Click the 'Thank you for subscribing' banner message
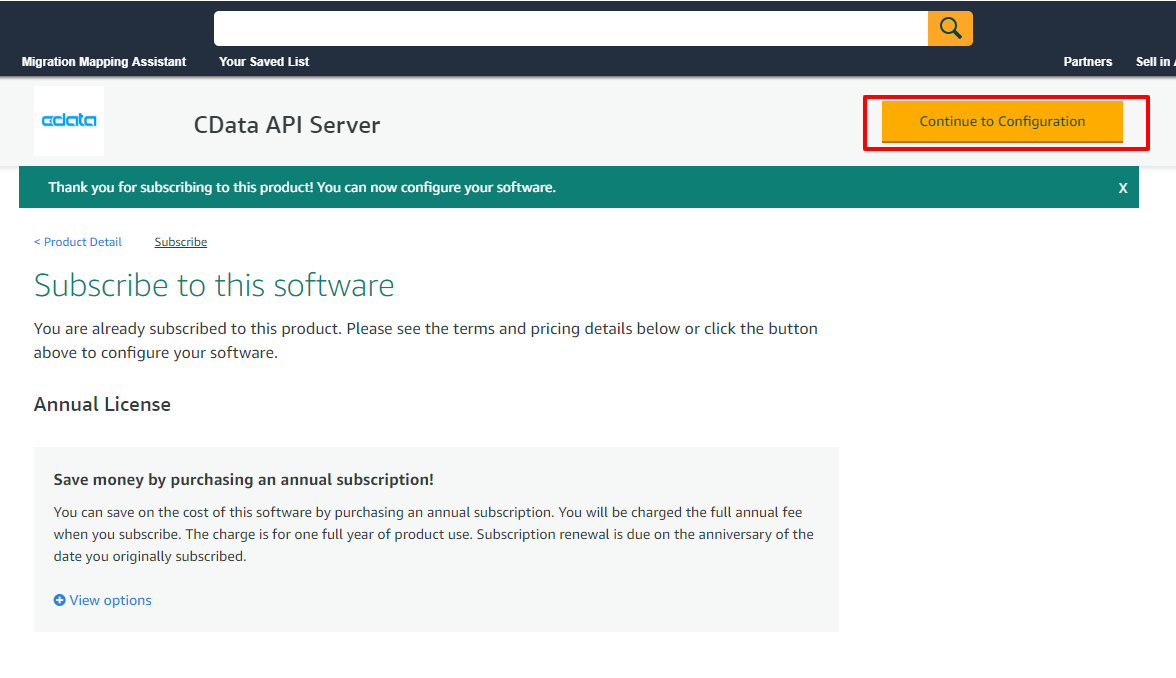This screenshot has height=678, width=1176. click(x=302, y=188)
